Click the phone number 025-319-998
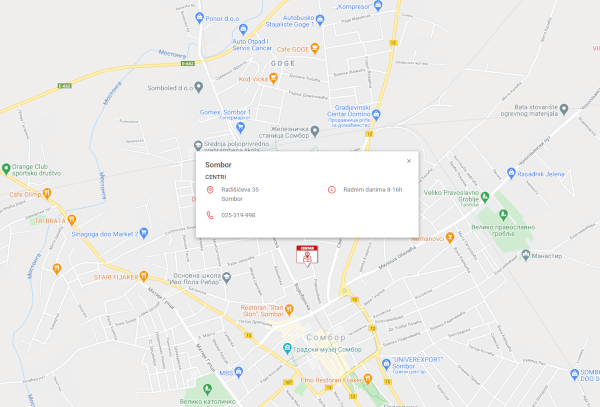600x407 pixels. tap(238, 215)
